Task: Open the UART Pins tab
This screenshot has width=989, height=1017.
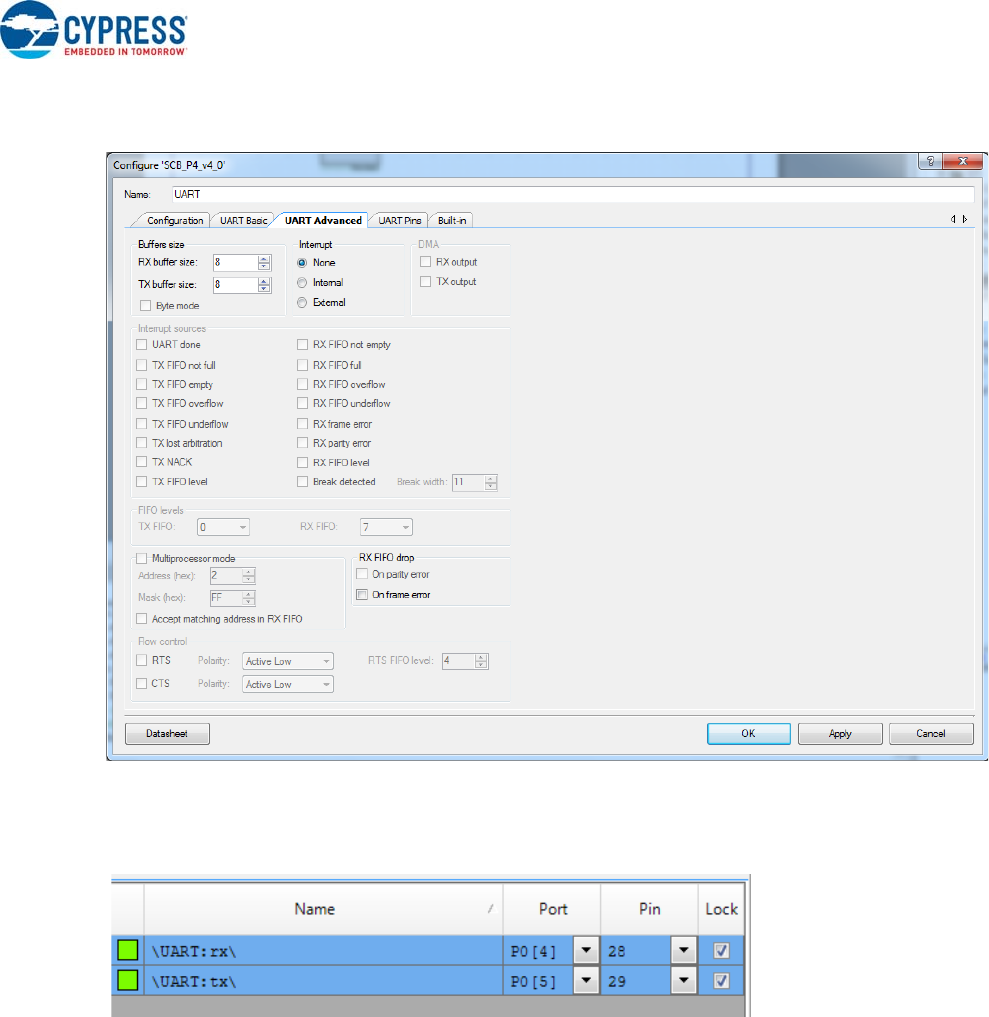Action: 401,220
